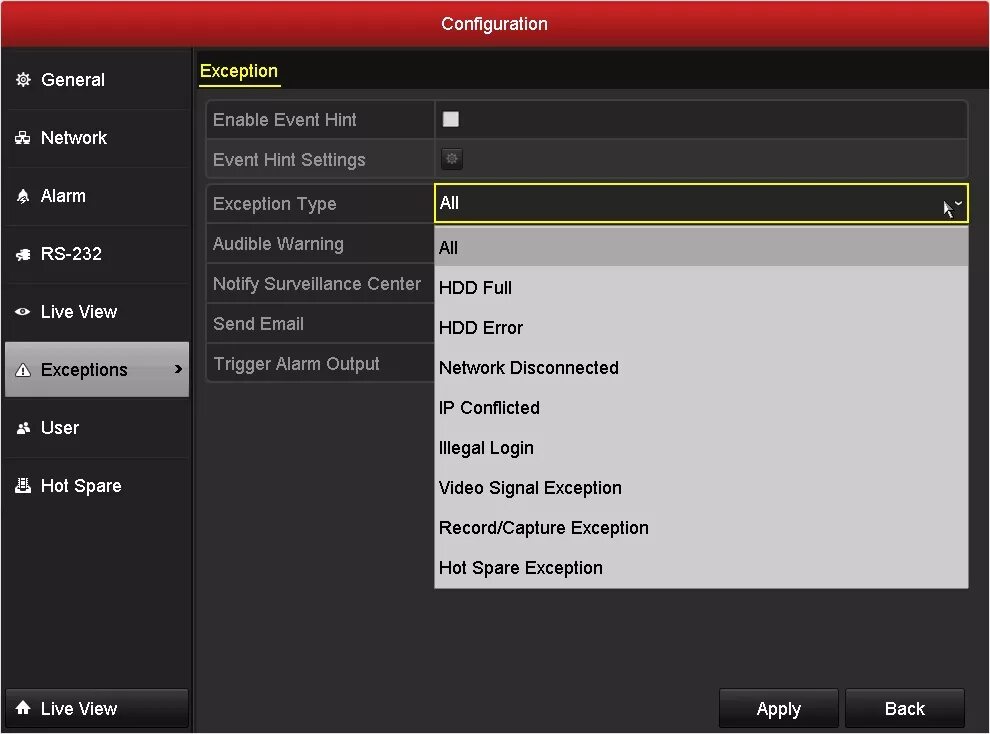Viewport: 990px width, 734px height.
Task: Click the User people icon in sidebar
Action: 23,428
